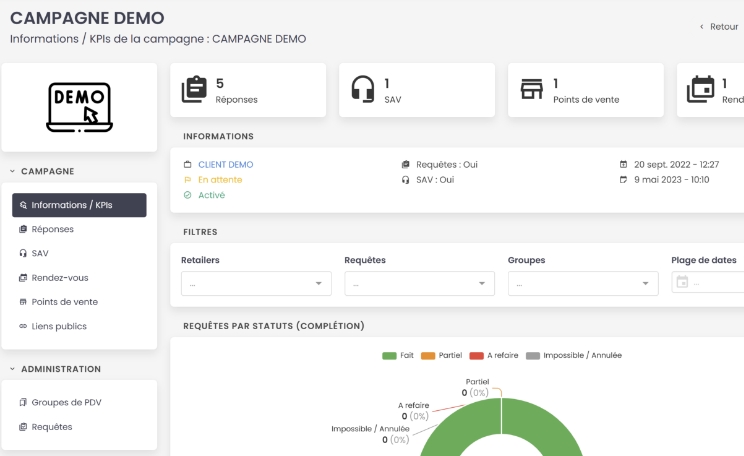Click the 9 mai 2023 - 10:10 date
Viewport: 744px width, 456px height.
pos(672,180)
